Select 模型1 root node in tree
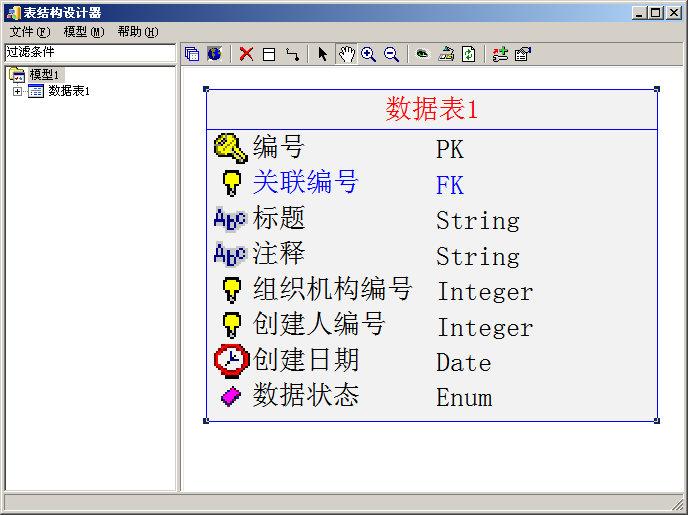 45,74
